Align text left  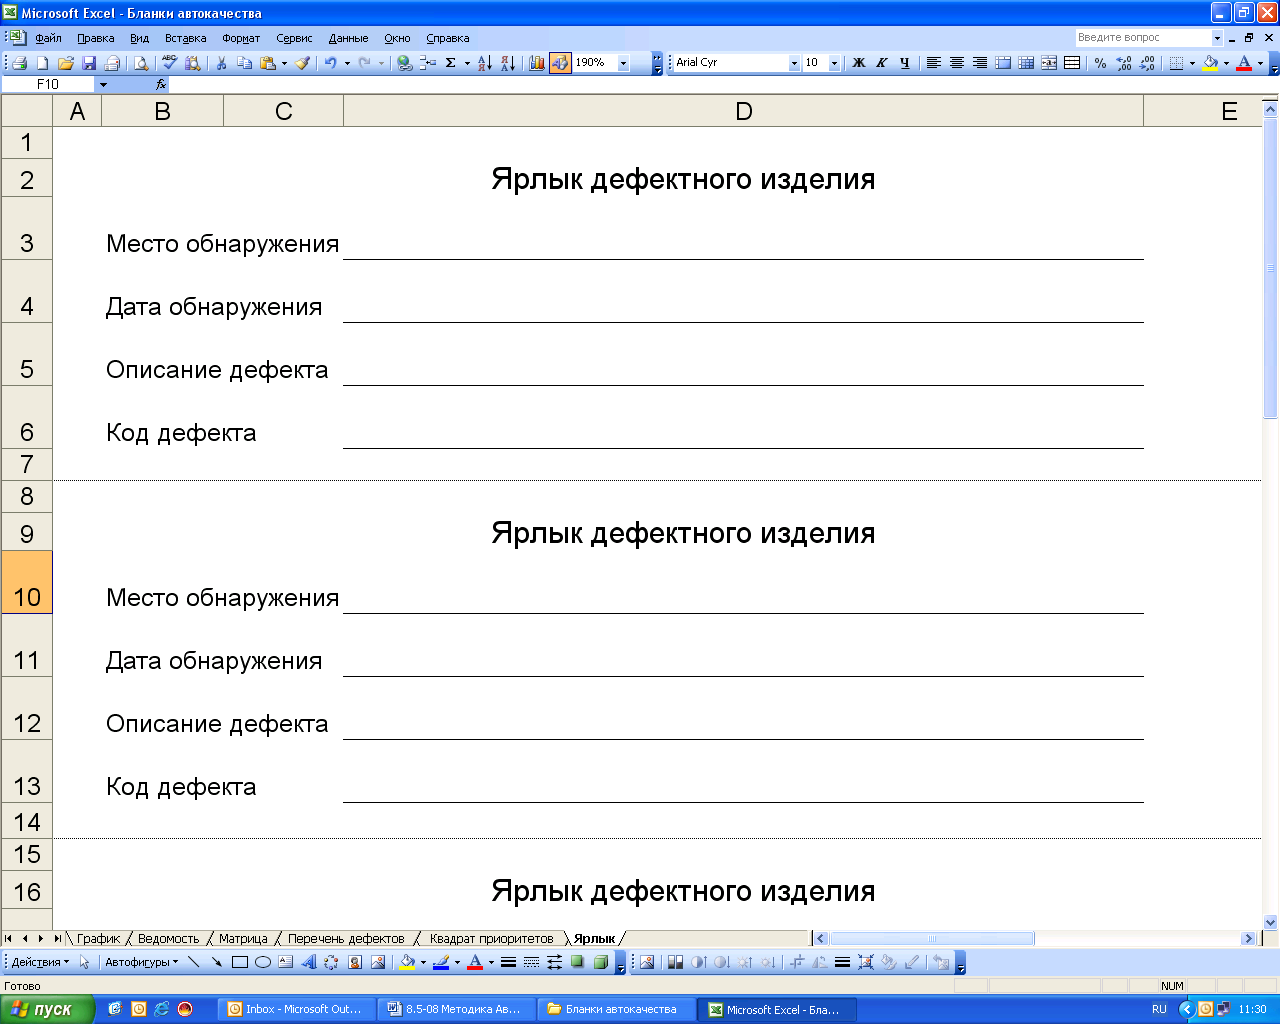click(933, 63)
